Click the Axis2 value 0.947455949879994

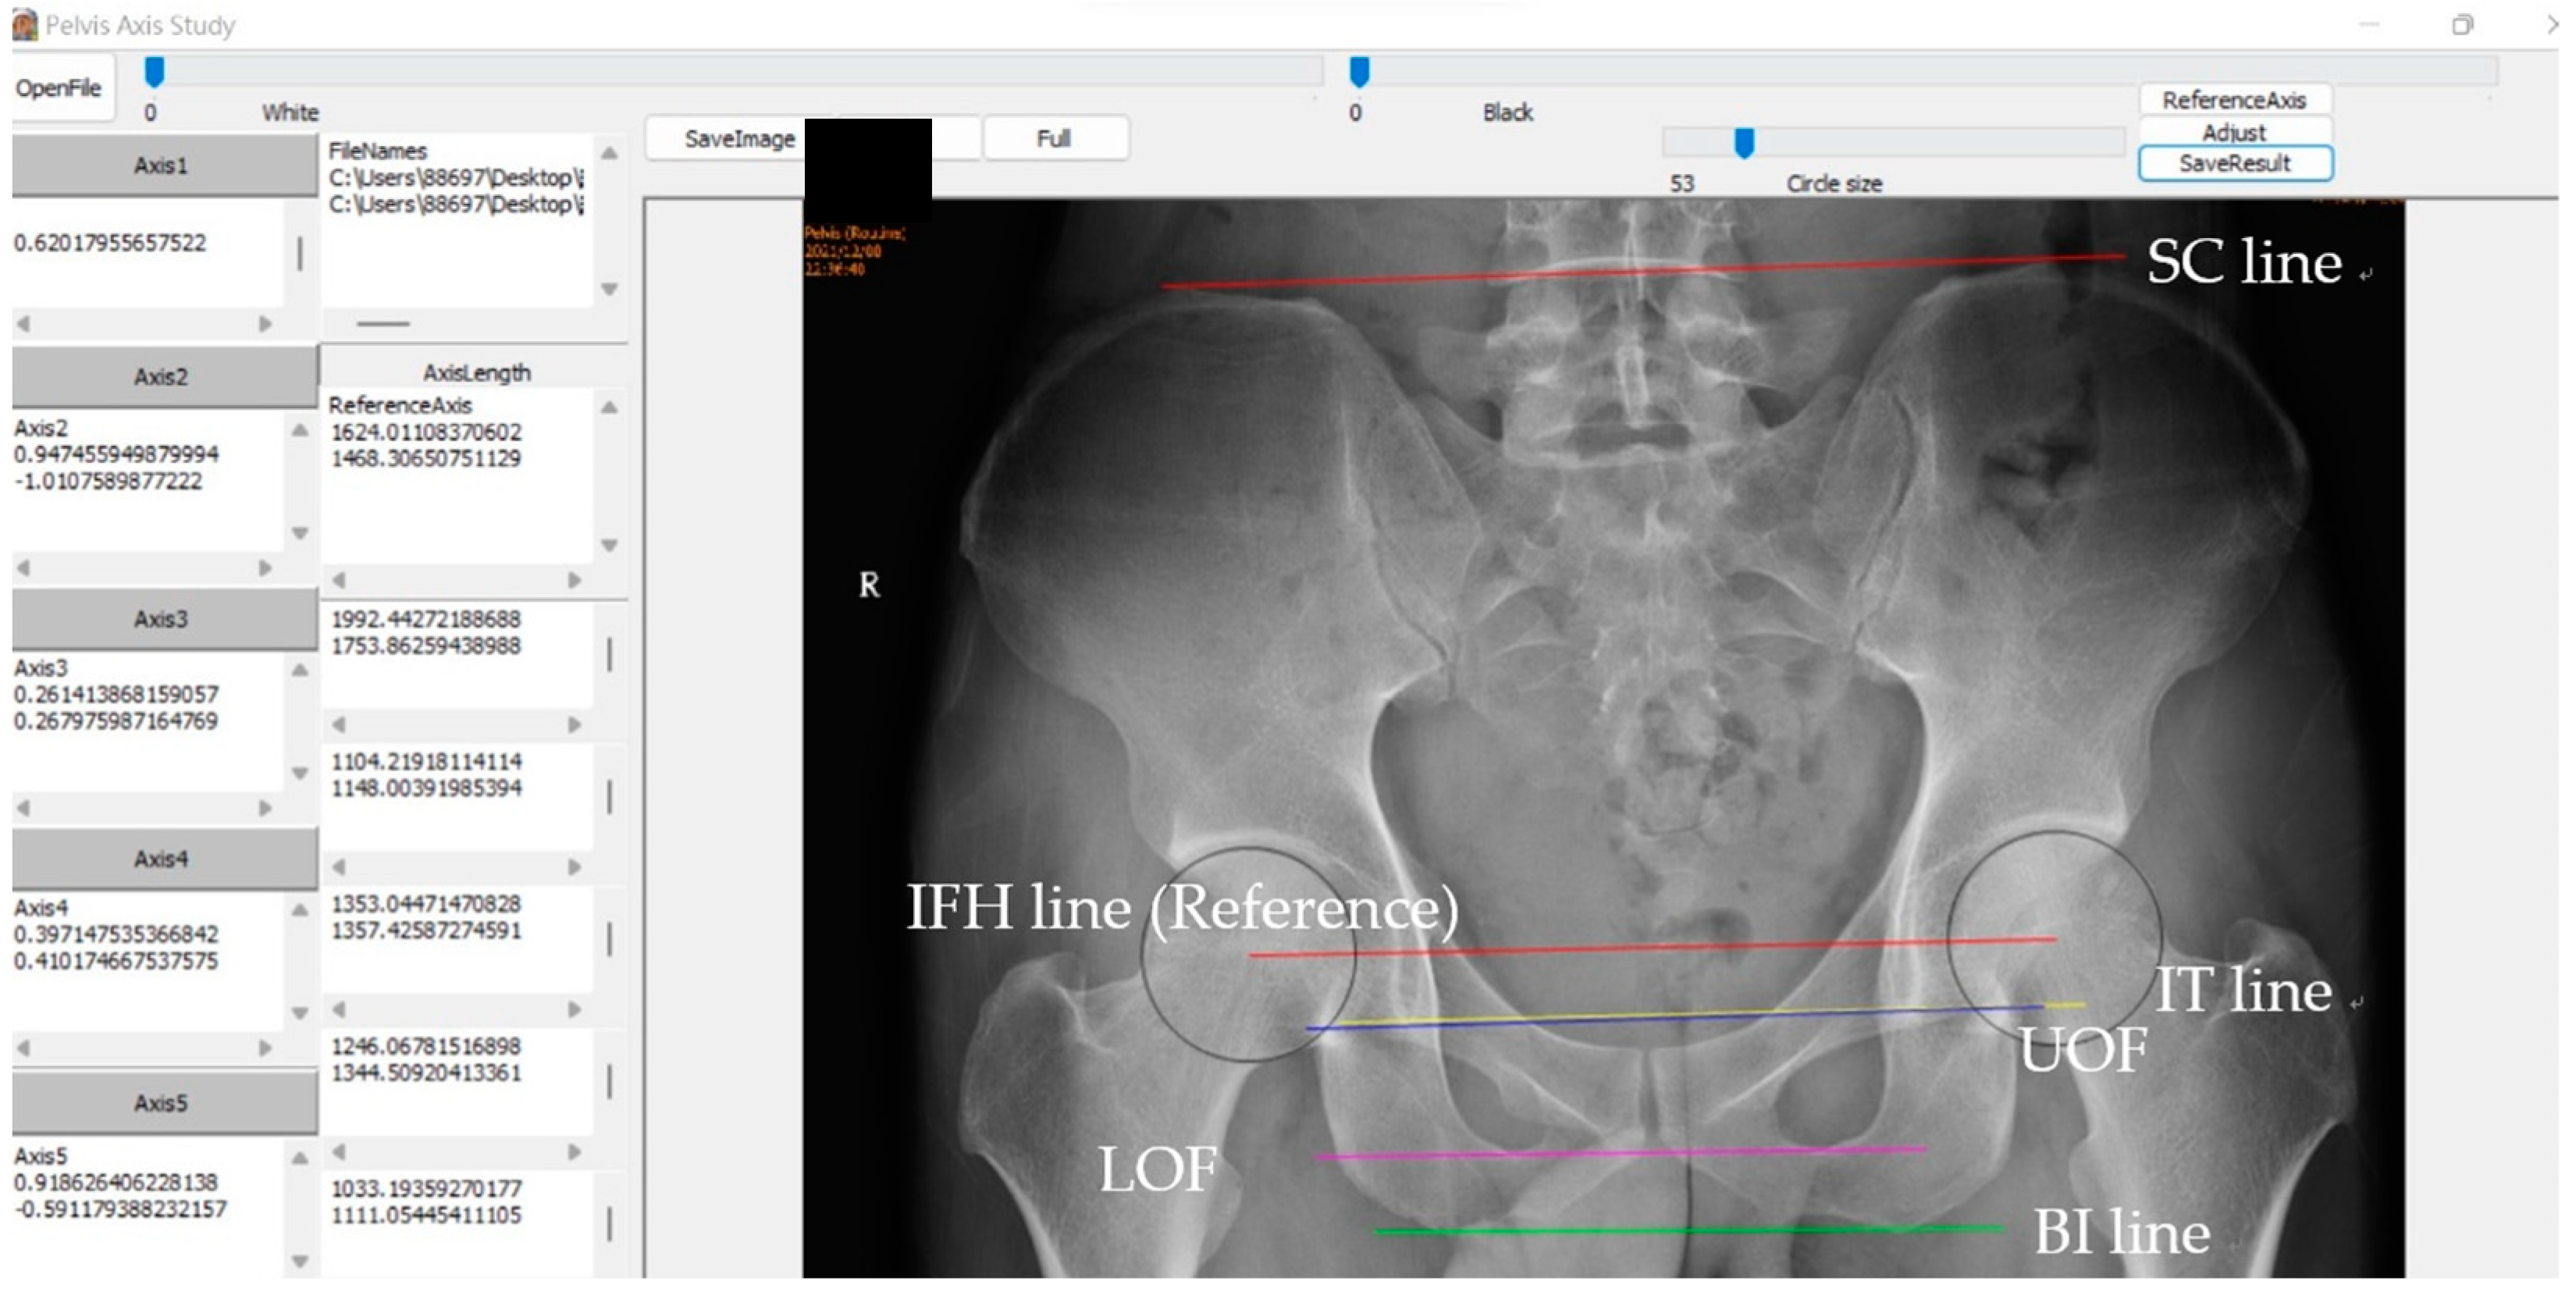(116, 454)
